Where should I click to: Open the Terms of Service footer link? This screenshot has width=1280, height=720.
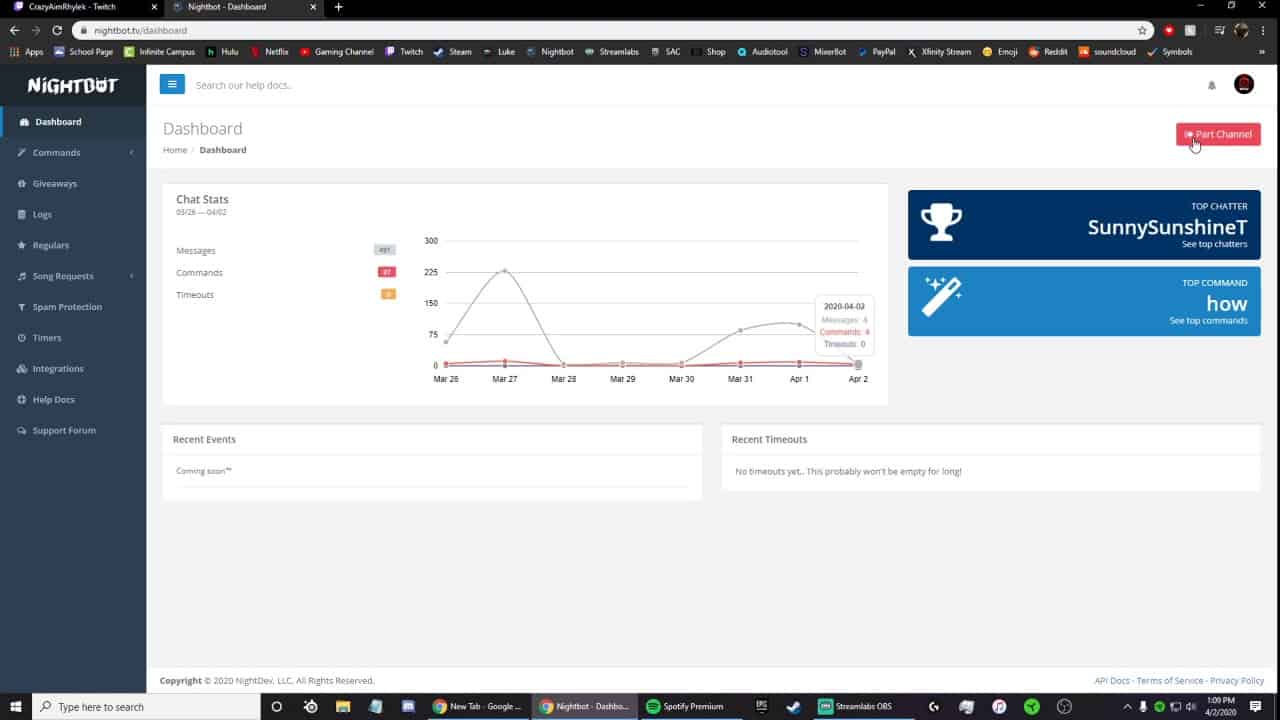click(x=1170, y=681)
